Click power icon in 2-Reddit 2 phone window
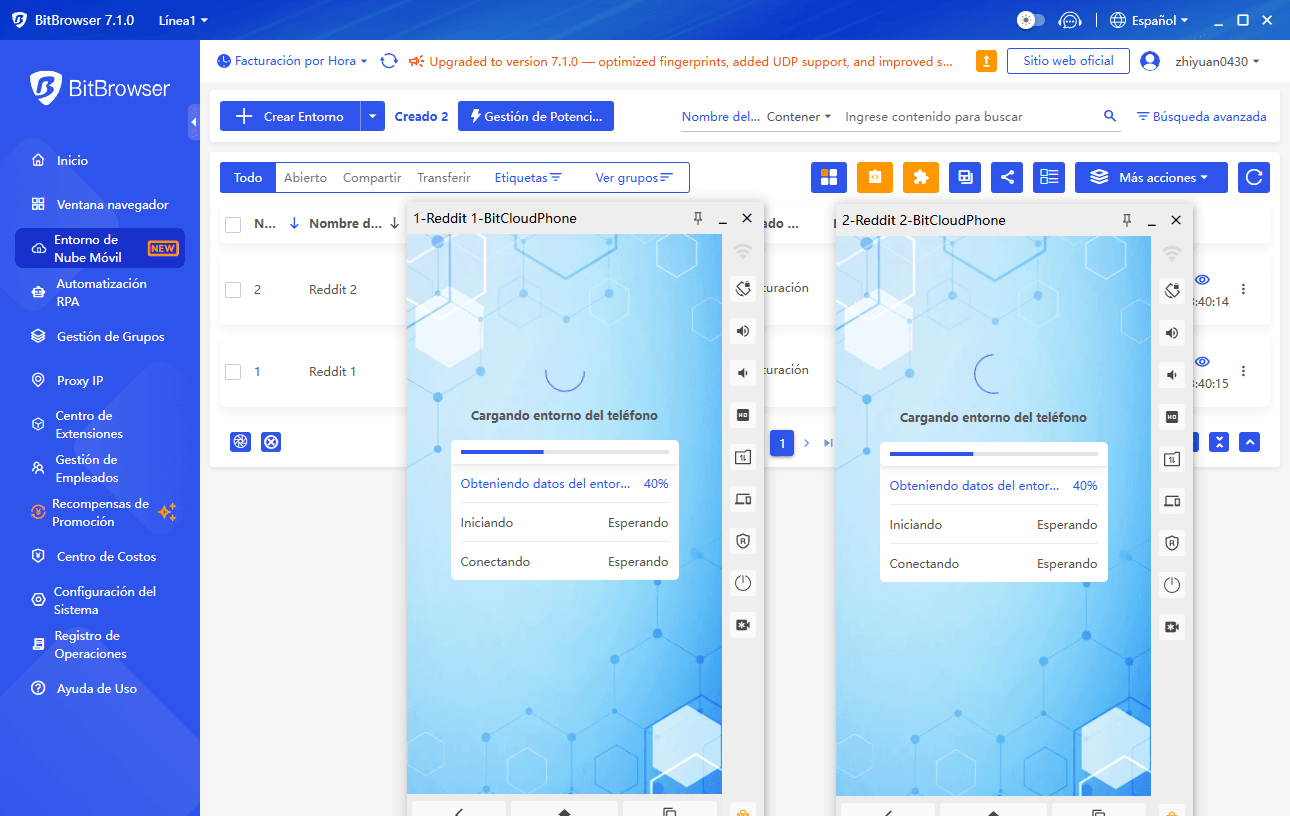 (1172, 585)
